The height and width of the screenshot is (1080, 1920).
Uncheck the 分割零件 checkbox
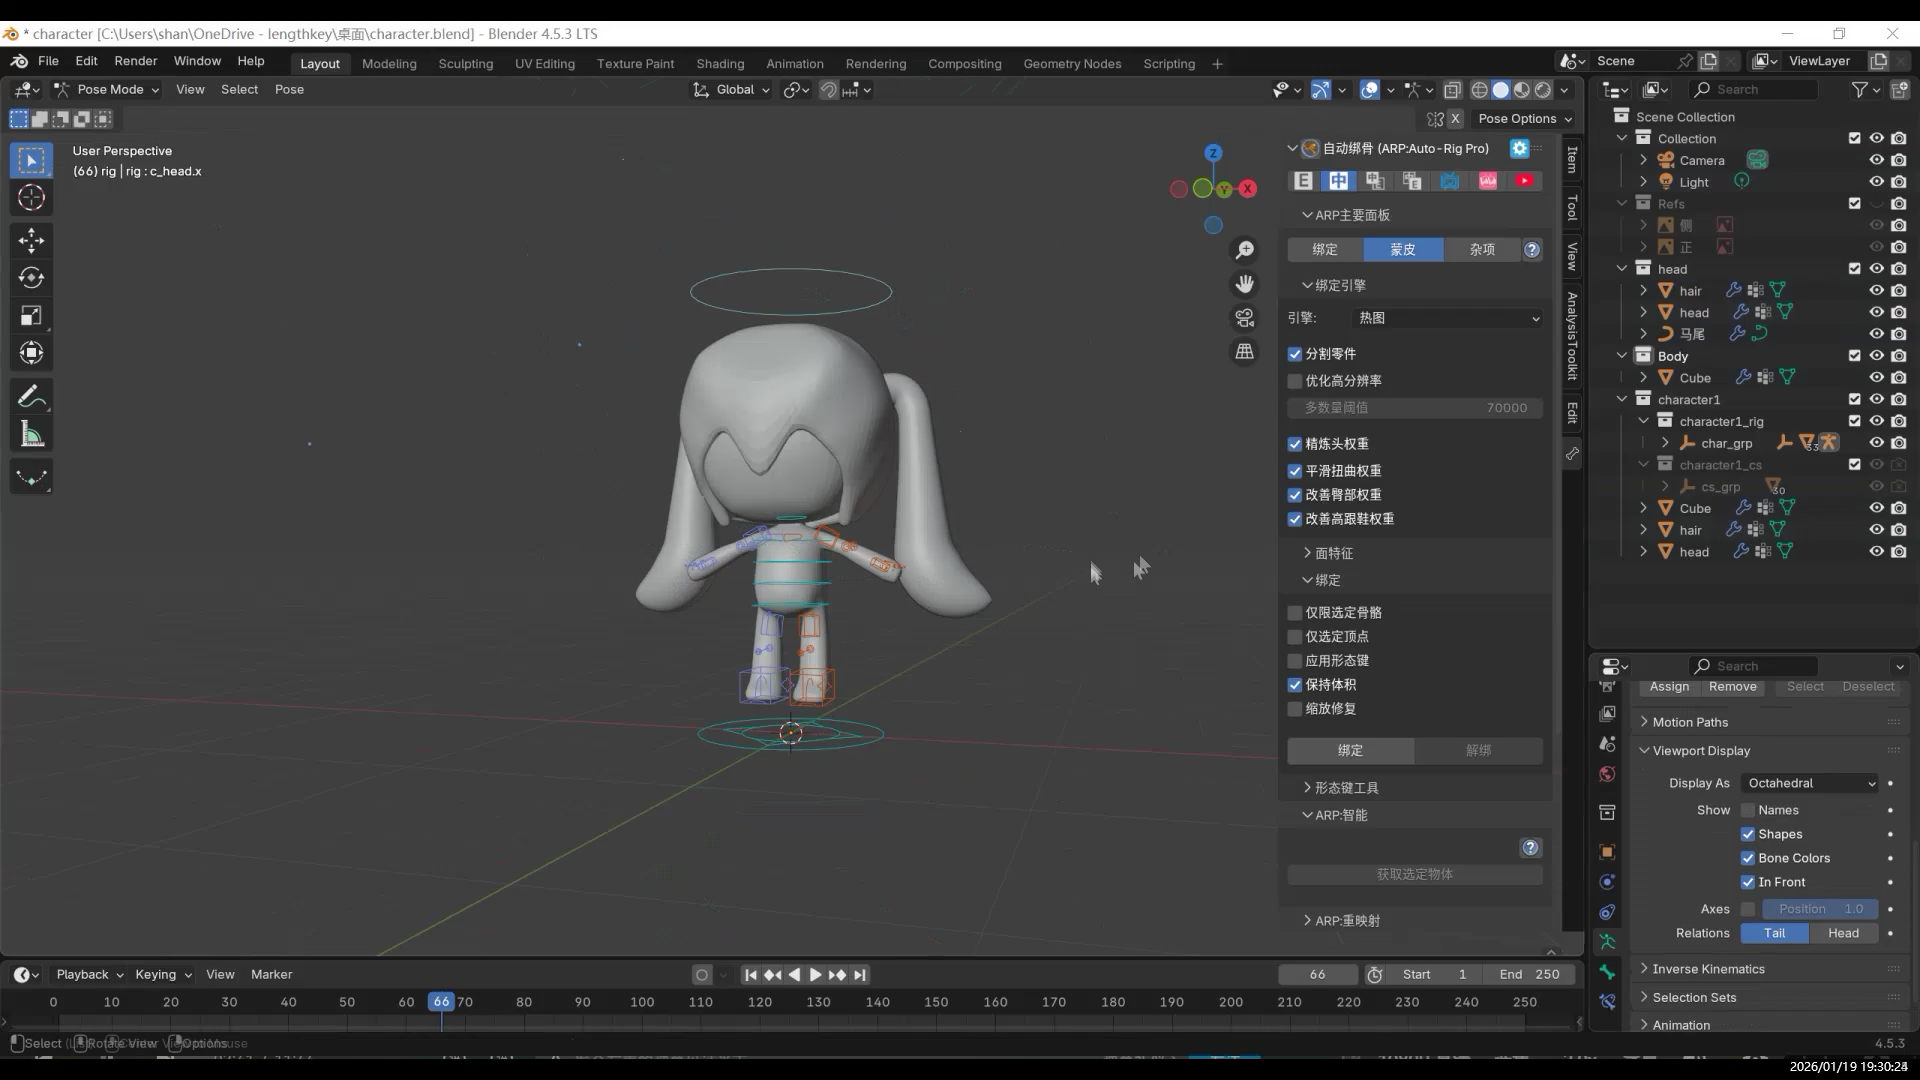1295,354
